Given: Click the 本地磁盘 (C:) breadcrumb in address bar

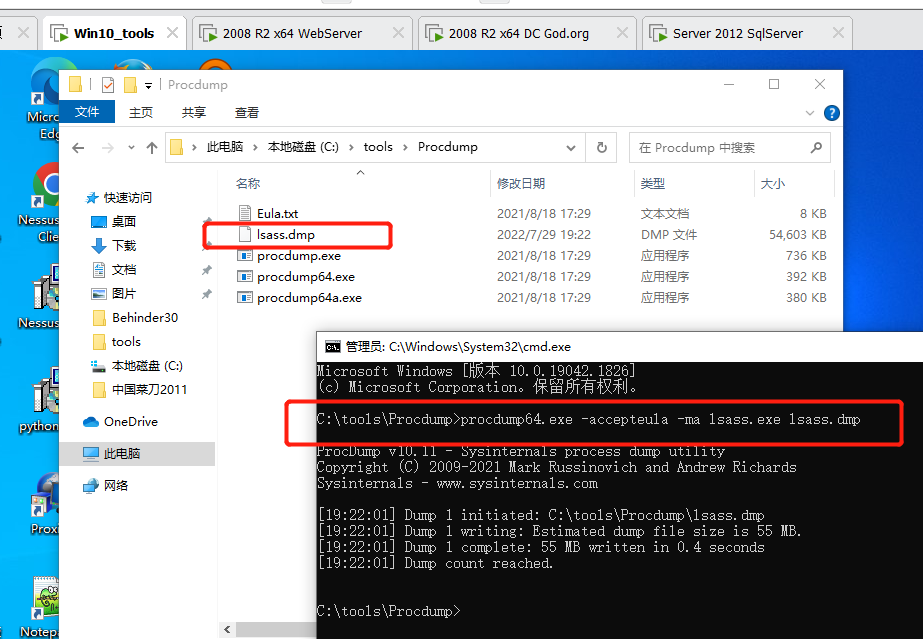Looking at the screenshot, I should [x=302, y=147].
